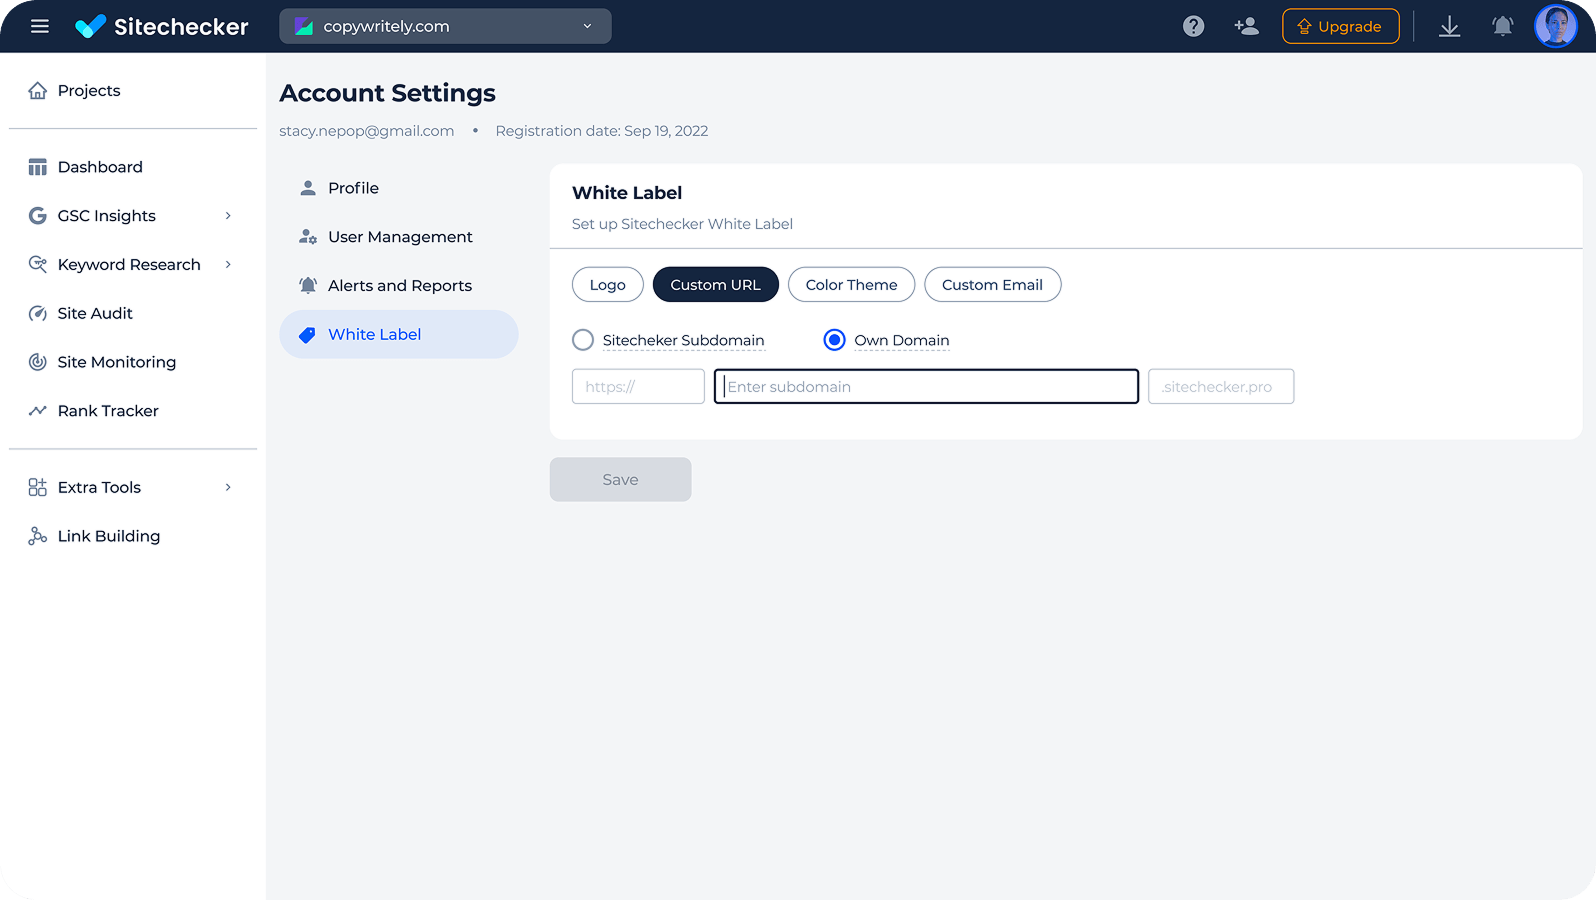Click the download arrow icon
The height and width of the screenshot is (900, 1596).
[1449, 26]
